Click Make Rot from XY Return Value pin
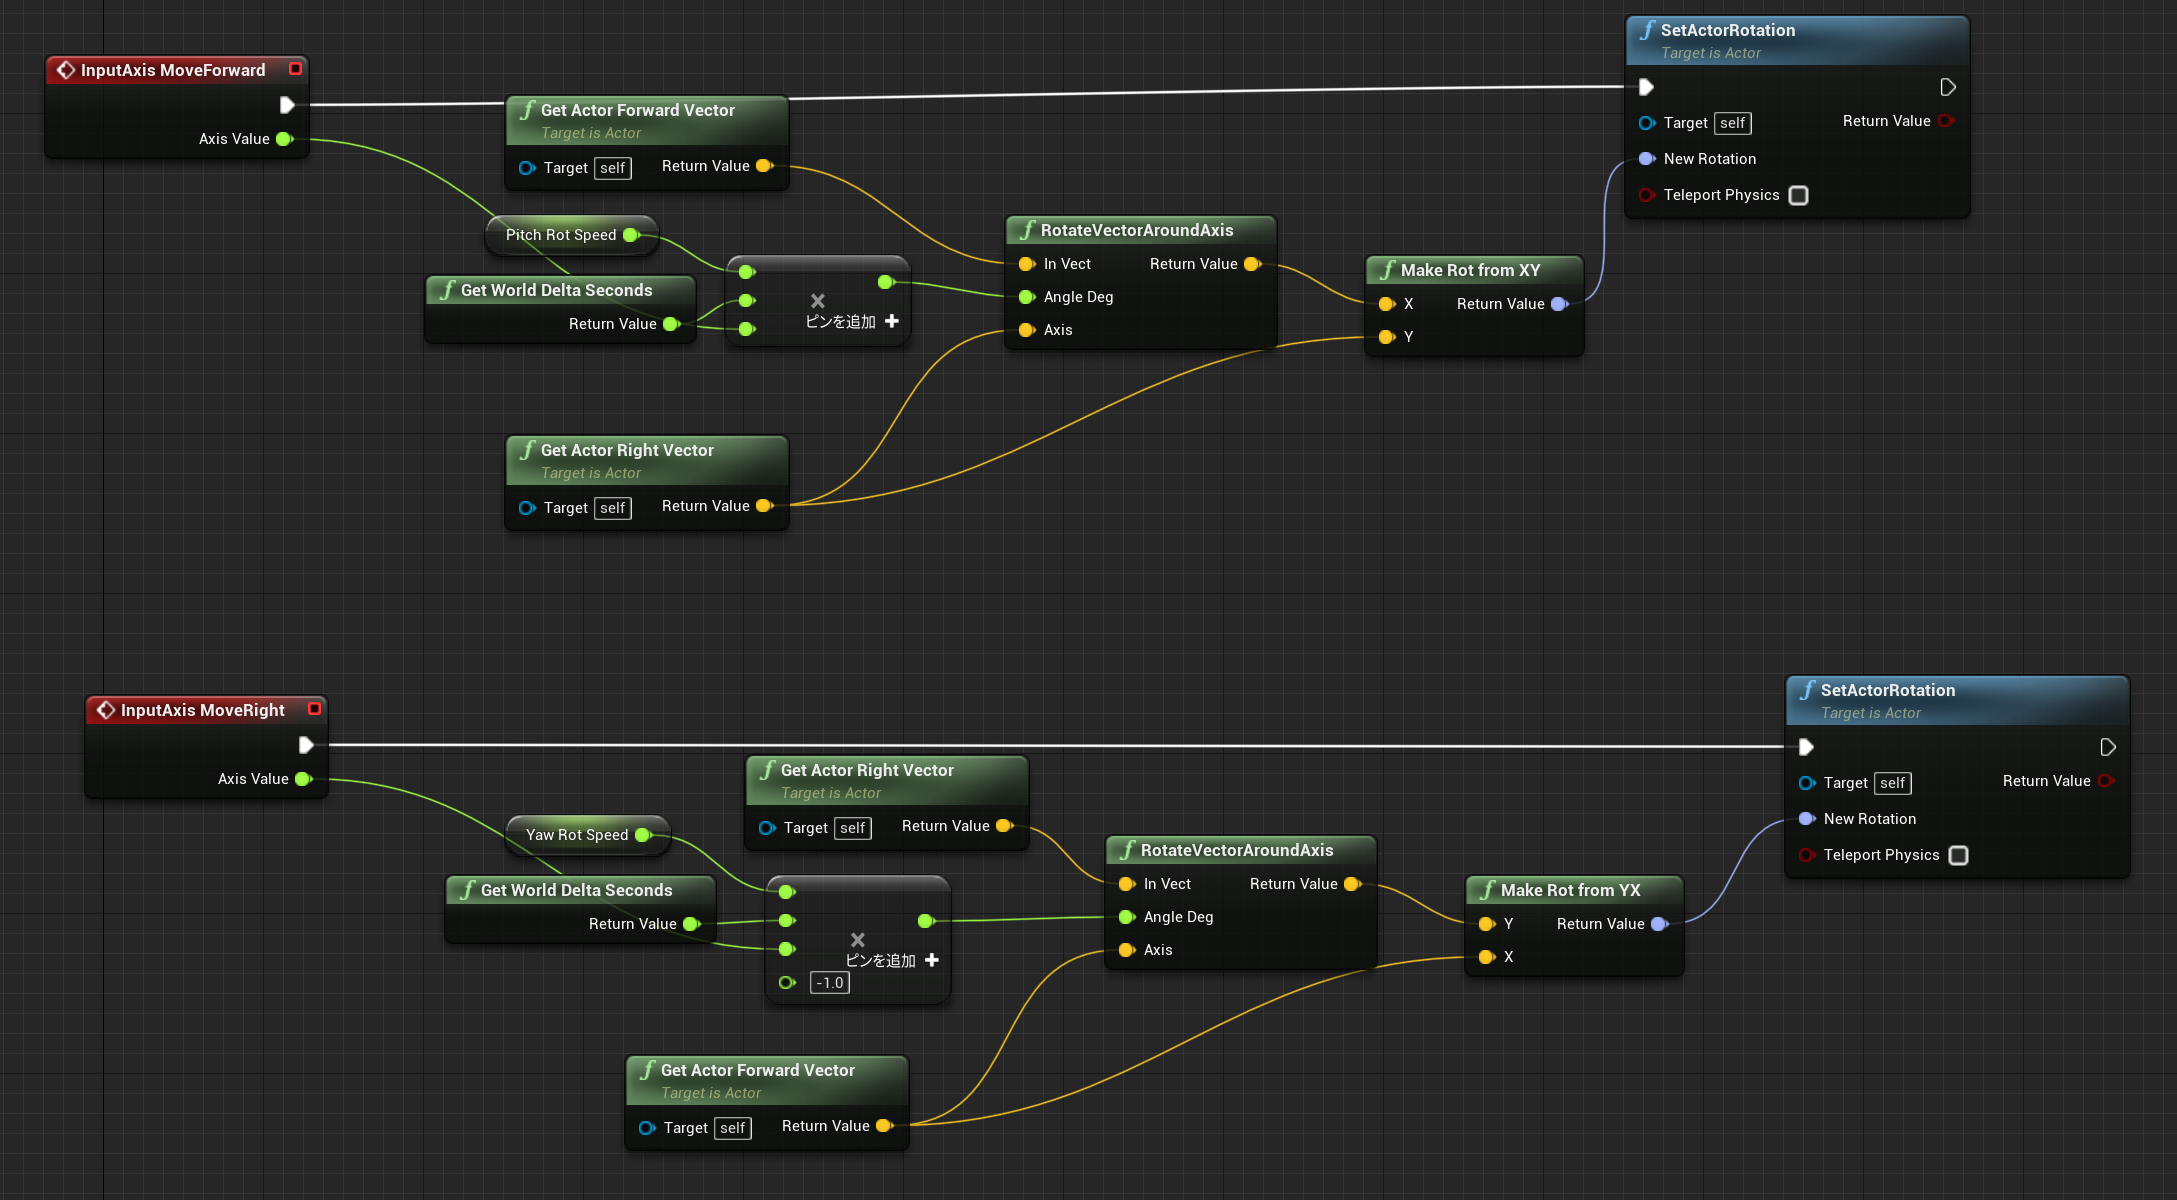 pyautogui.click(x=1559, y=304)
